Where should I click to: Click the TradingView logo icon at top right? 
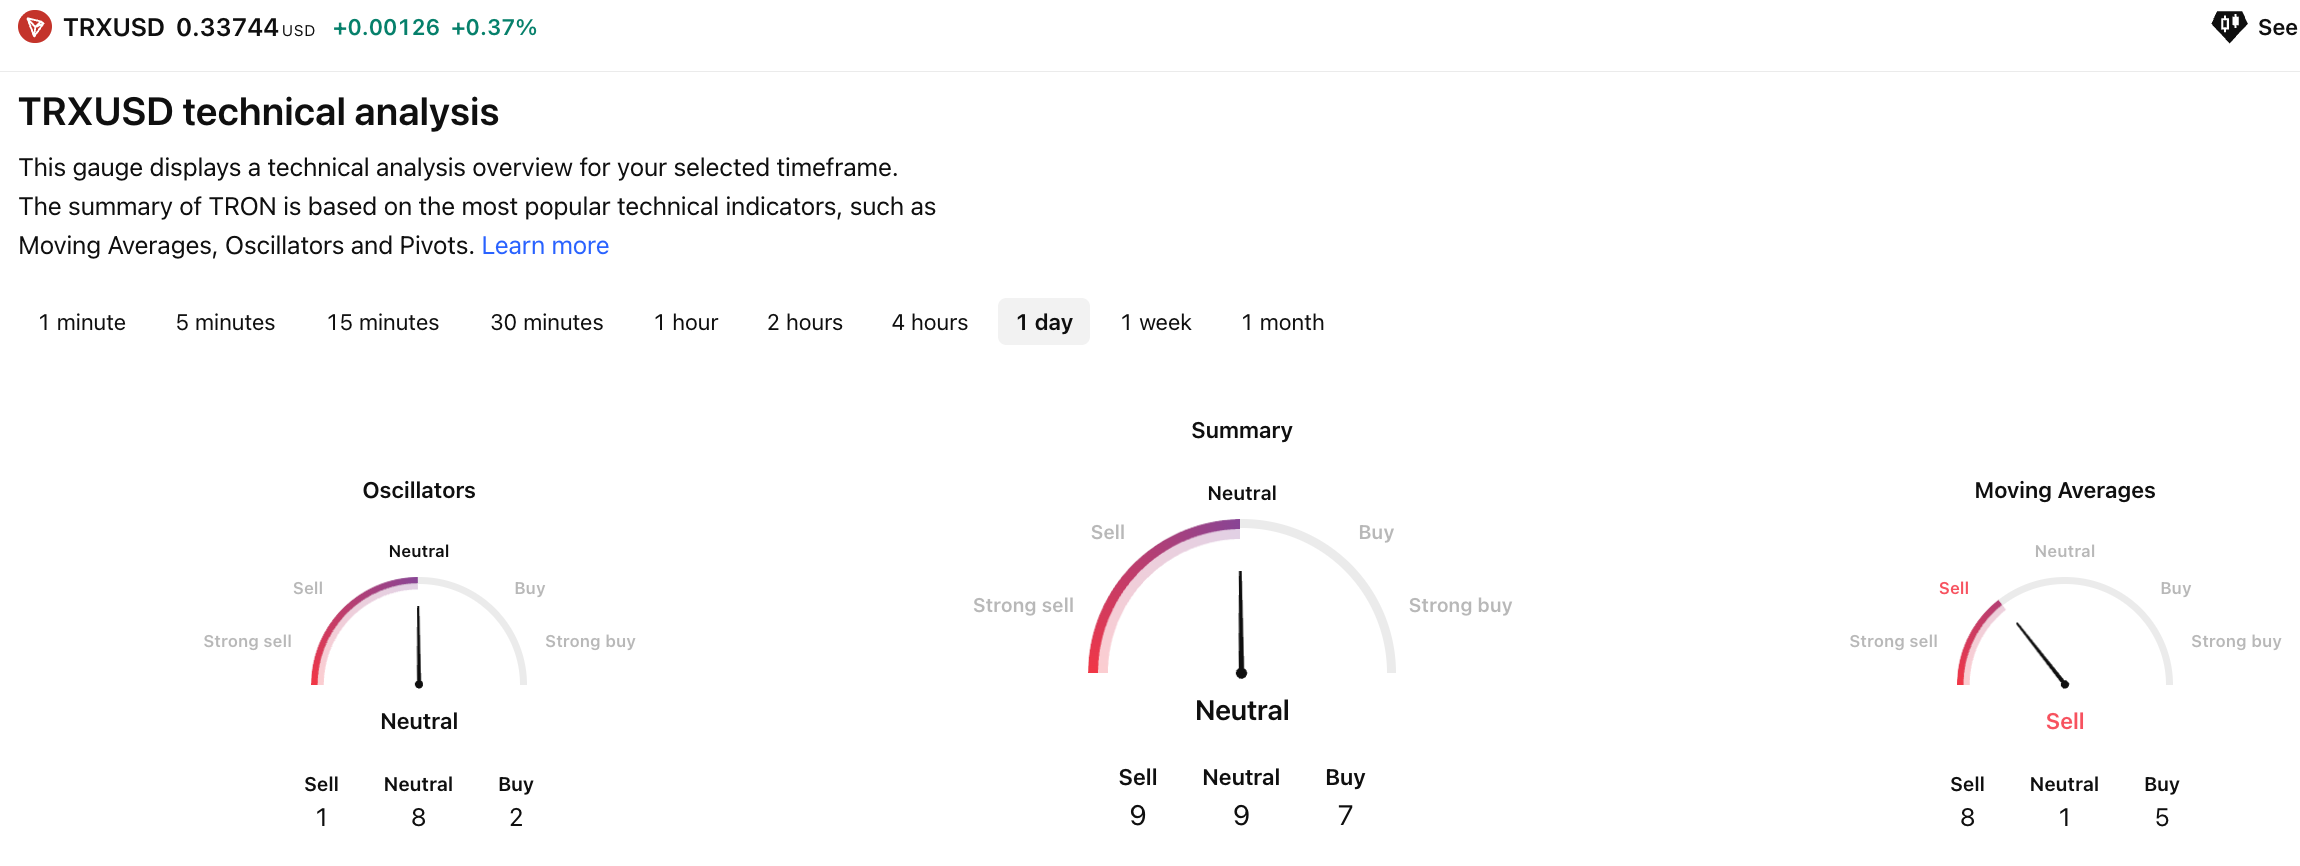pos(2228,27)
